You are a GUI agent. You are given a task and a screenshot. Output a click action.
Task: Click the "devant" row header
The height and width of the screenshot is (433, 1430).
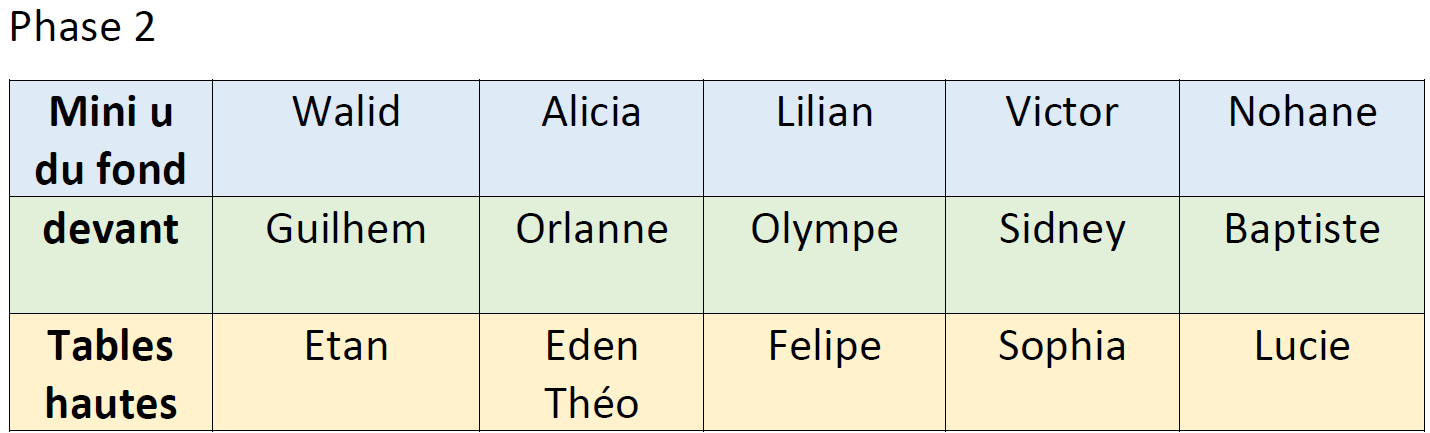click(111, 230)
